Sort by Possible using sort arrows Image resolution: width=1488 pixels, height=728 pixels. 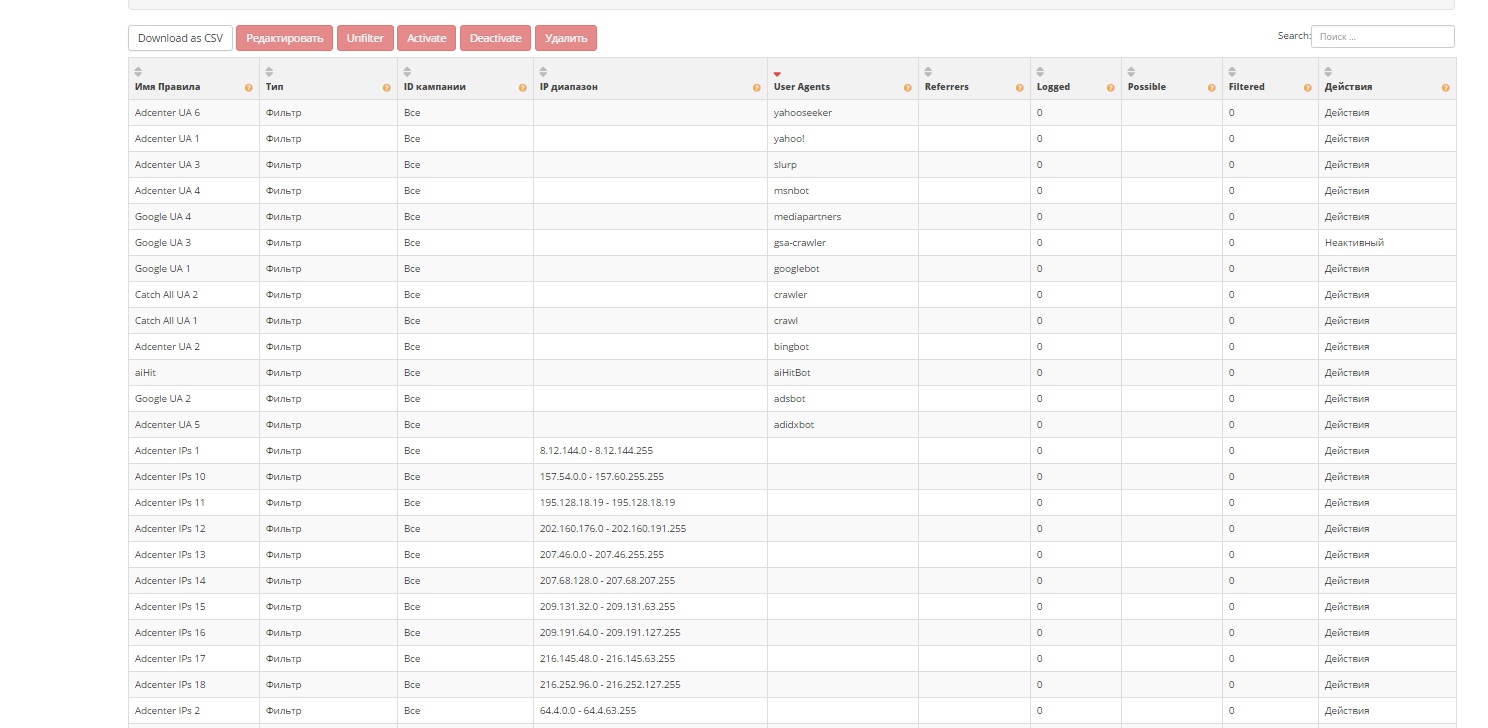coord(1131,71)
